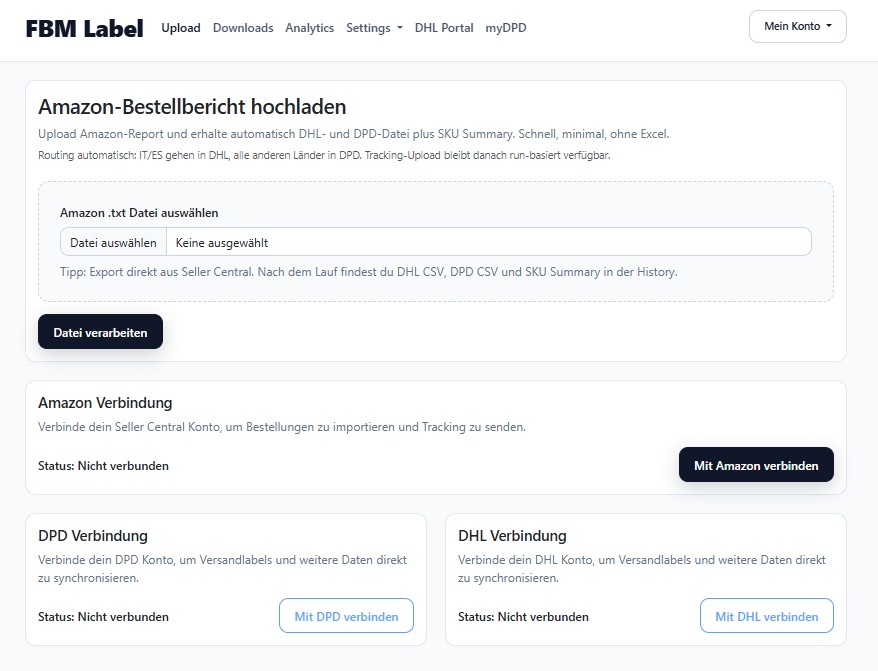This screenshot has width=878, height=671.
Task: Select the Amazon Verbindung card heading
Action: (x=105, y=403)
